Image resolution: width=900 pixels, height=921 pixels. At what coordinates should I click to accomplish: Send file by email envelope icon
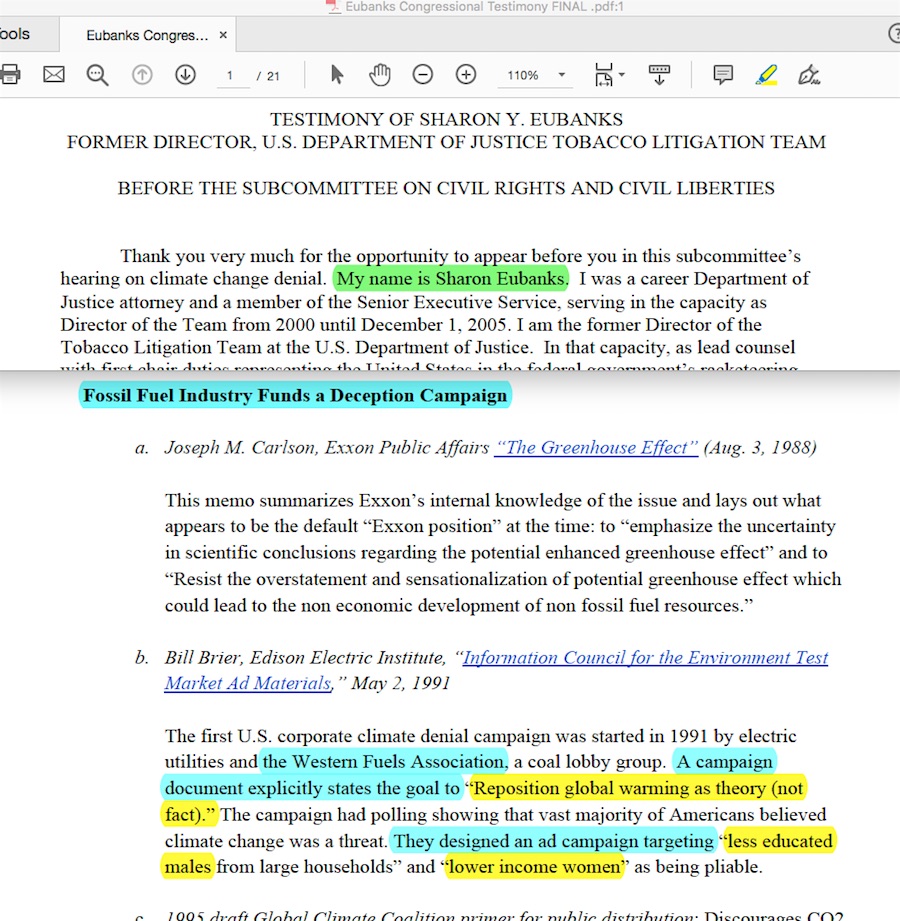(x=53, y=75)
